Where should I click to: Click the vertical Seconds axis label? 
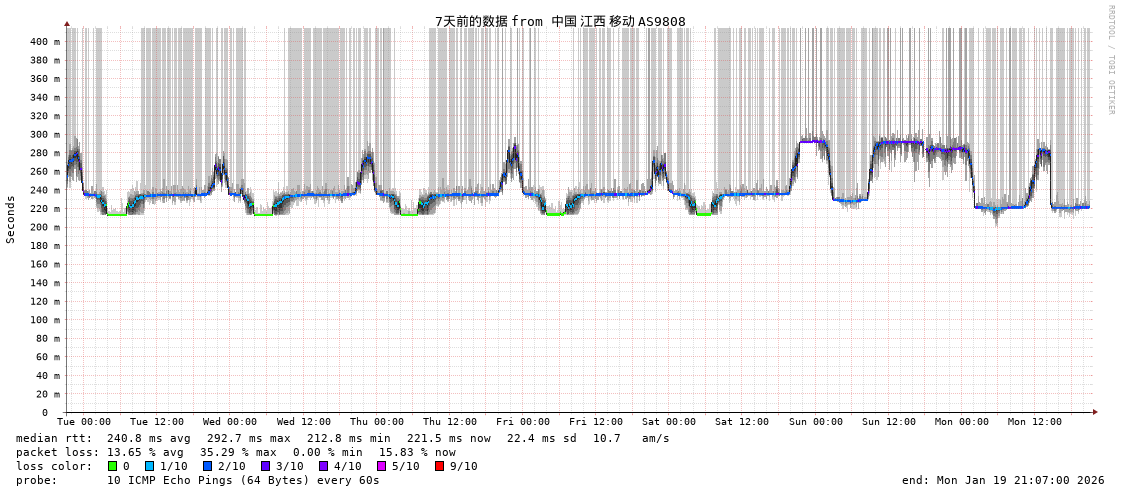(11, 219)
